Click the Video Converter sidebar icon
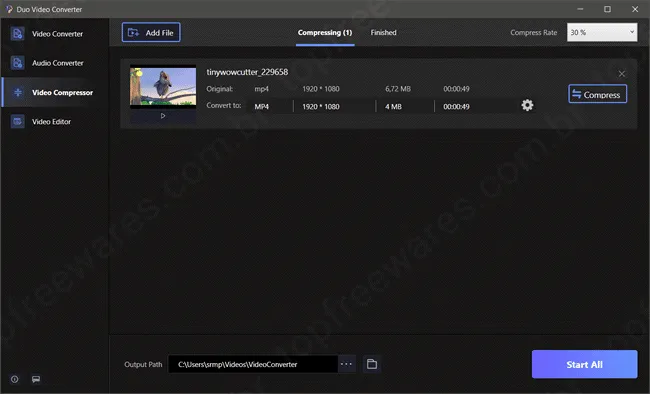Image resolution: width=650 pixels, height=394 pixels. tap(17, 34)
